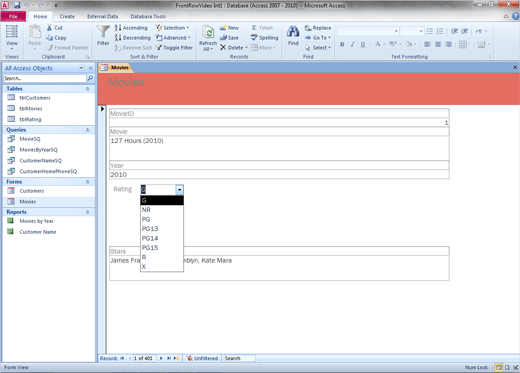Collapse the Tables group in navigation pane

coord(88,89)
